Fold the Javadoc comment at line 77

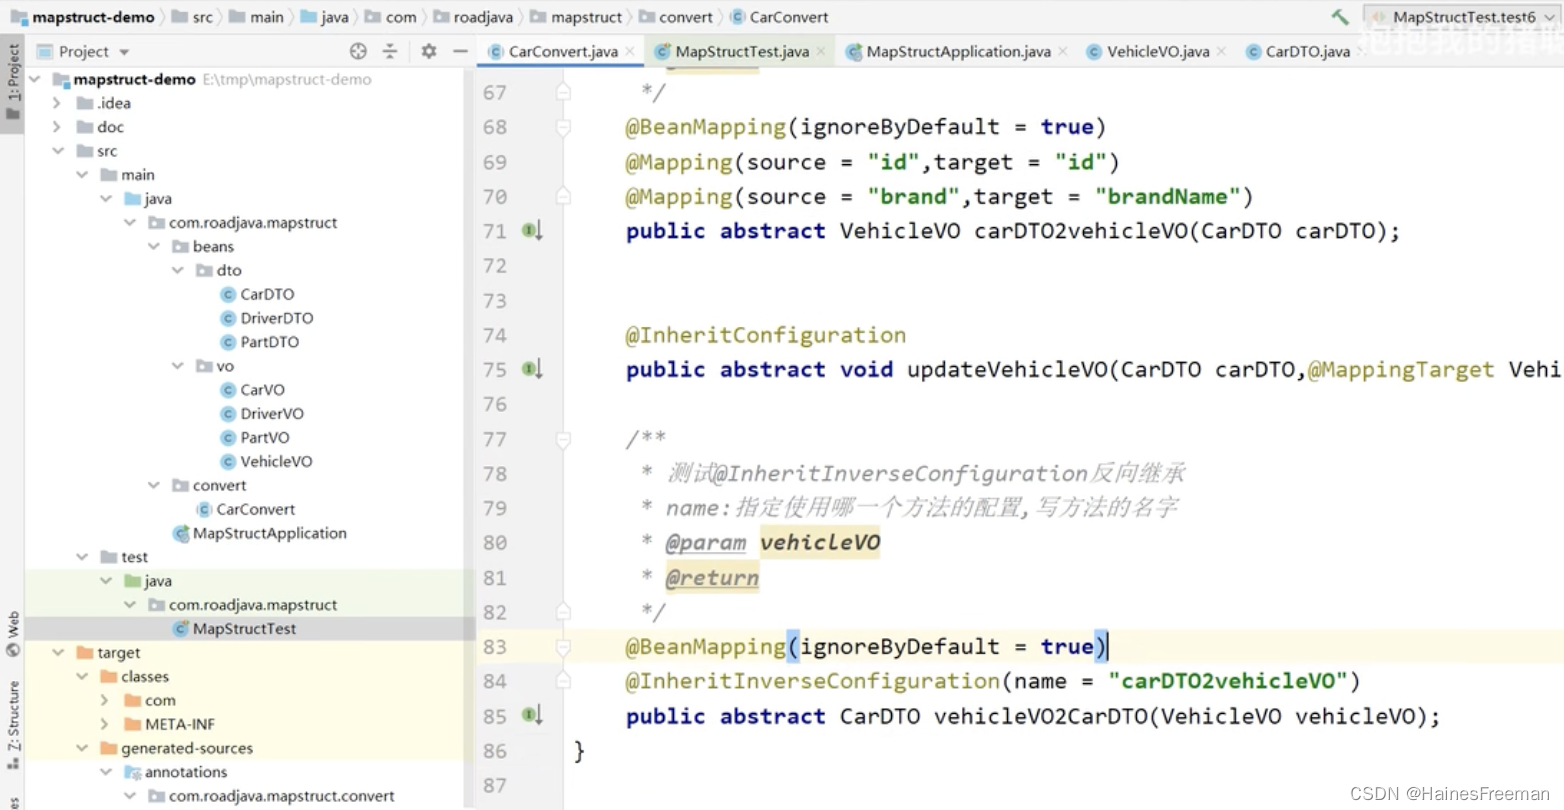(563, 439)
